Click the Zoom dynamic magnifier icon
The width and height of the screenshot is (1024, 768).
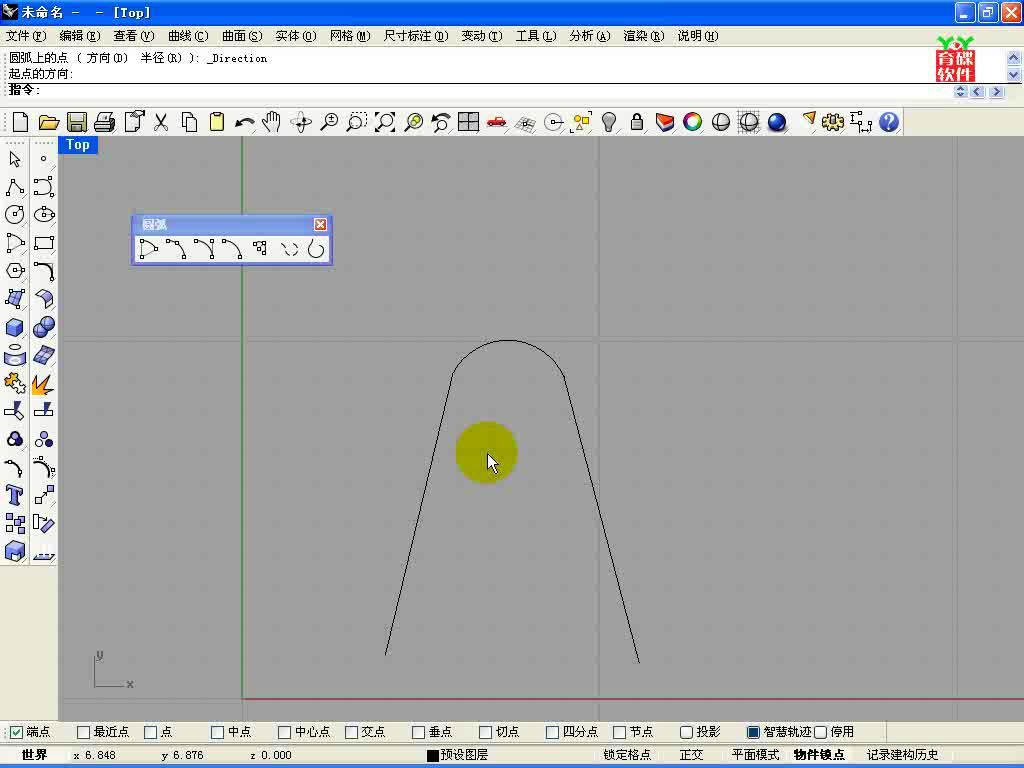pyautogui.click(x=329, y=122)
